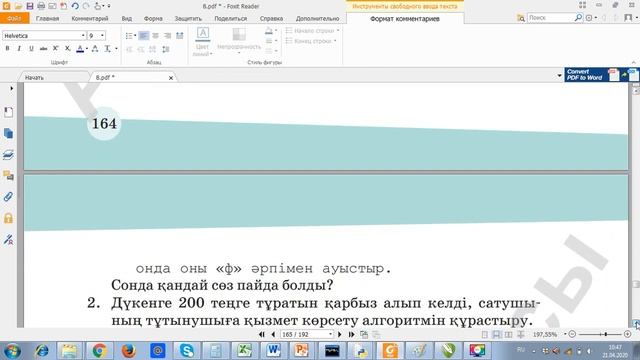Open the Формат комментариев tab
Viewport: 640px width, 360px height.
(x=405, y=18)
